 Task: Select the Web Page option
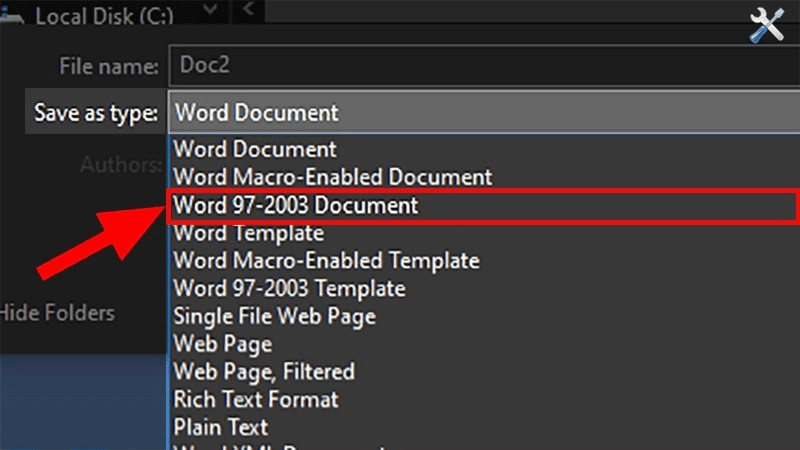pyautogui.click(x=222, y=344)
